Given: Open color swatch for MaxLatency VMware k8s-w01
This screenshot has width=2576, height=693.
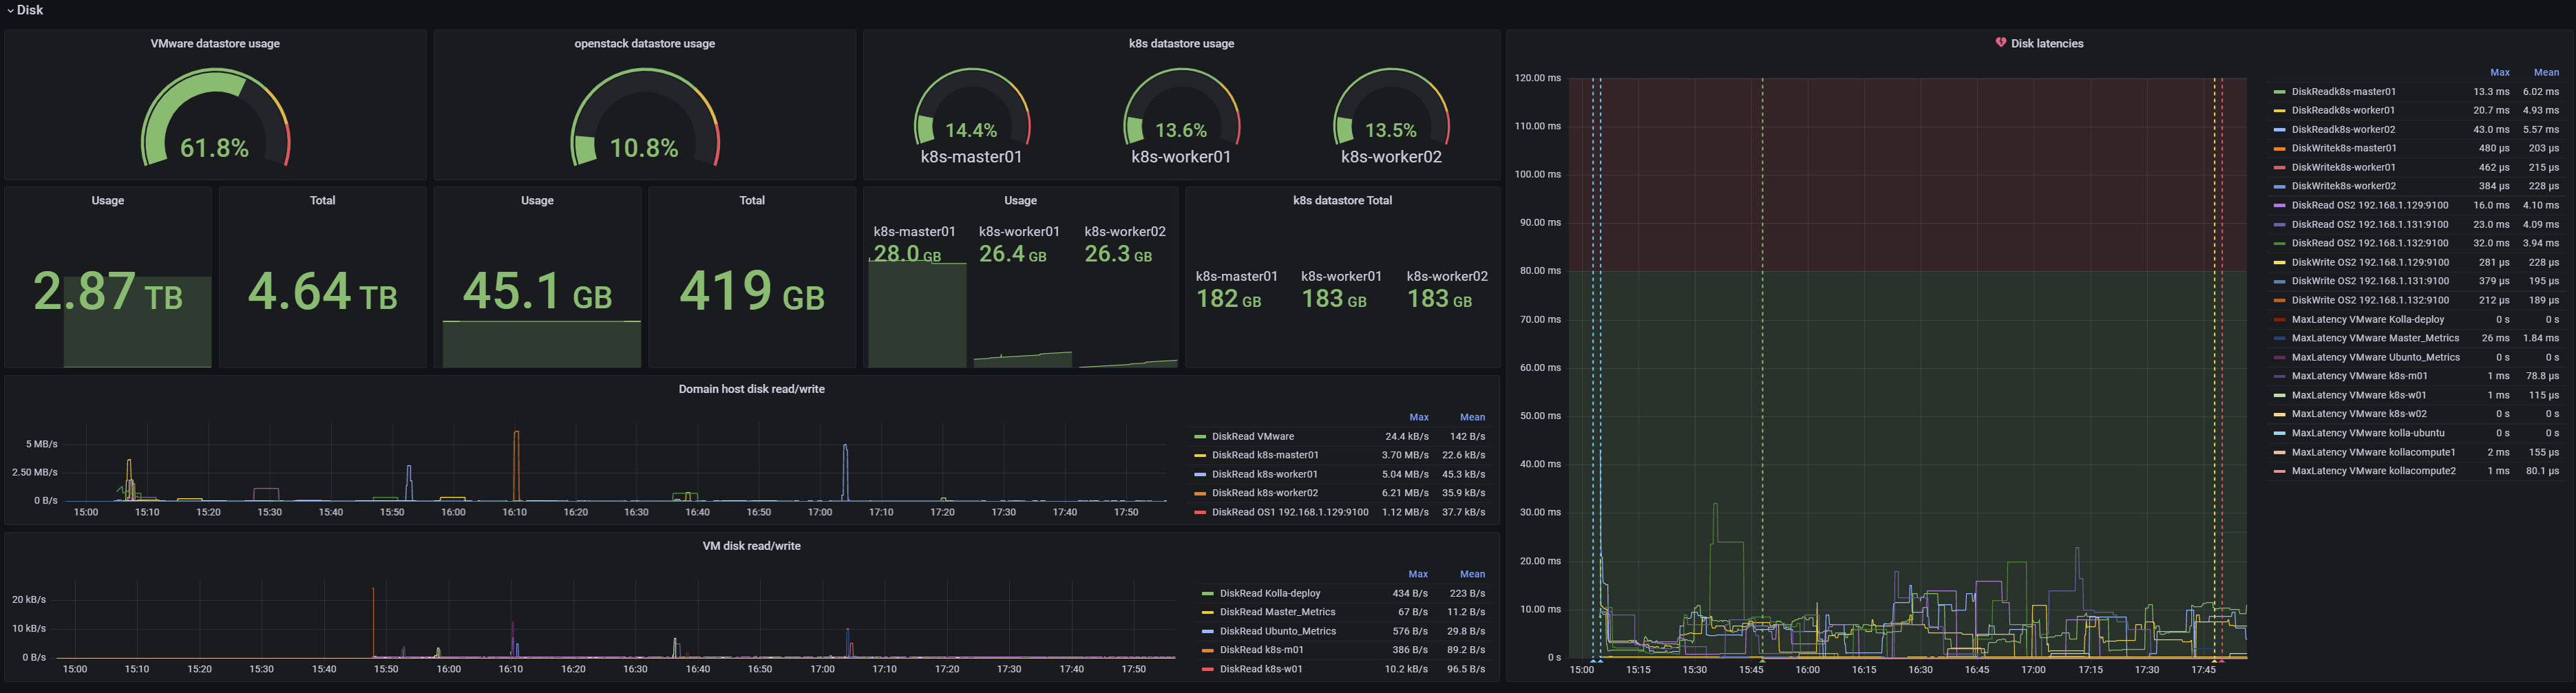Looking at the screenshot, I should click(x=2279, y=395).
